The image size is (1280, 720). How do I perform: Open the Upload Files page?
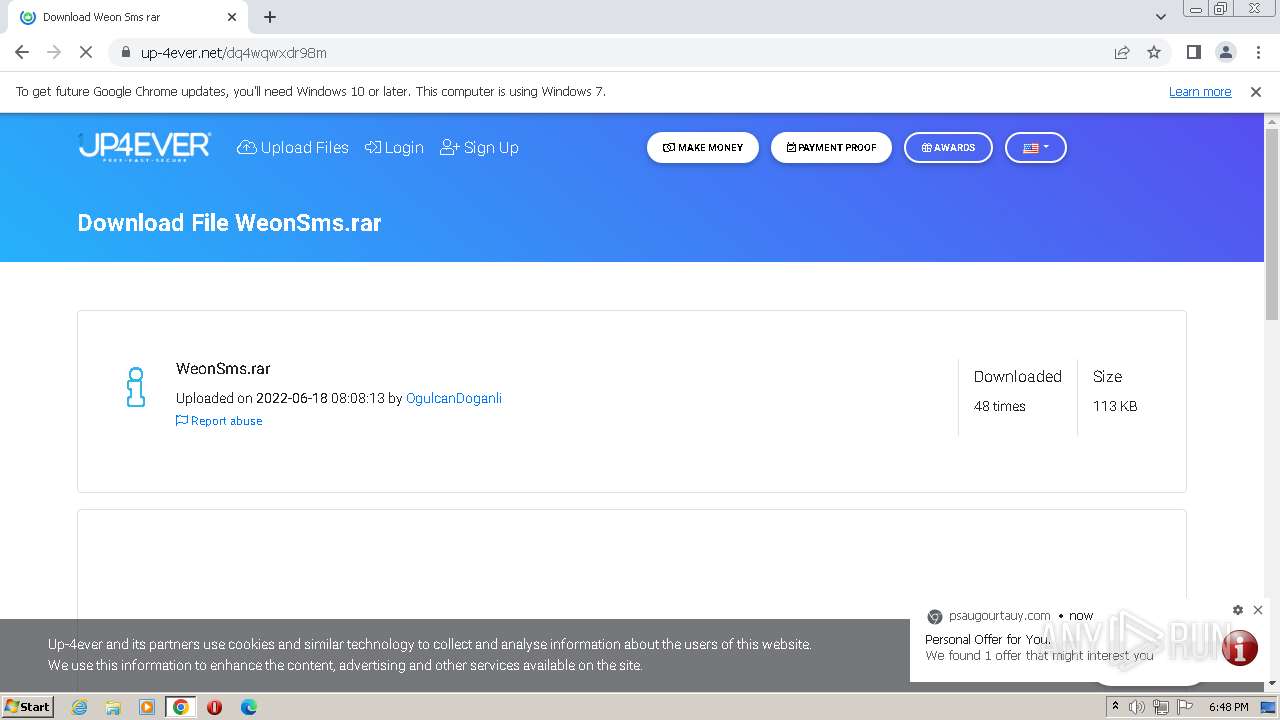292,147
